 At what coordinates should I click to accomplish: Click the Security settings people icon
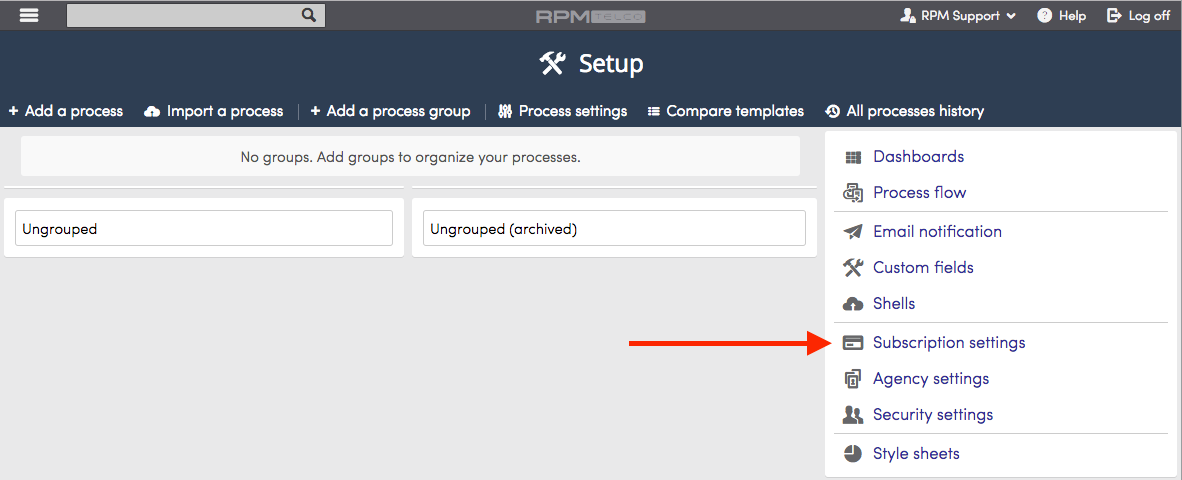853,414
